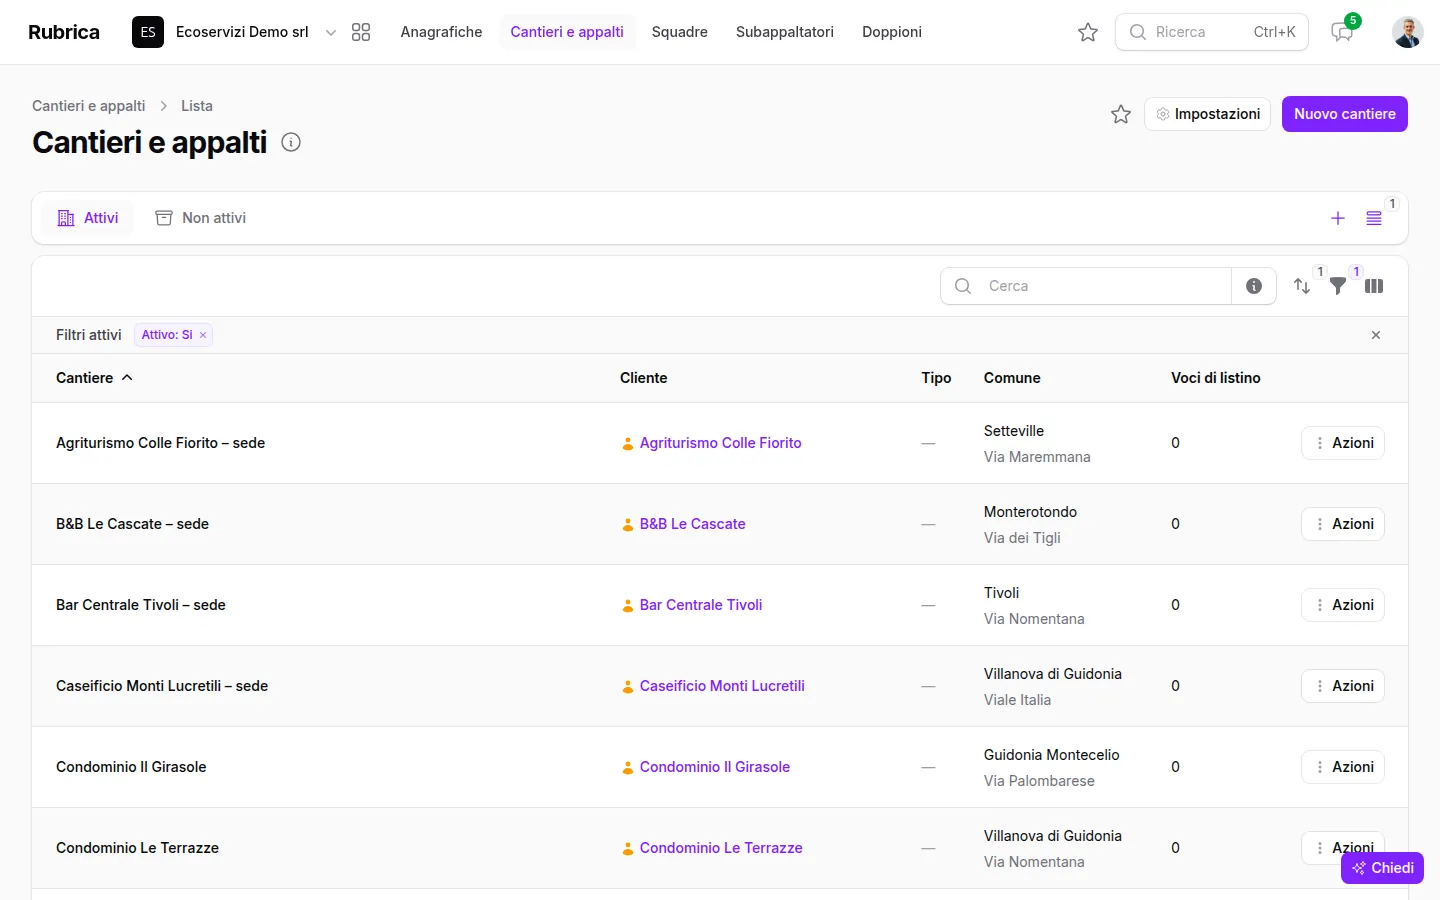Clear all active filters with the X
The image size is (1440, 900).
click(1376, 335)
